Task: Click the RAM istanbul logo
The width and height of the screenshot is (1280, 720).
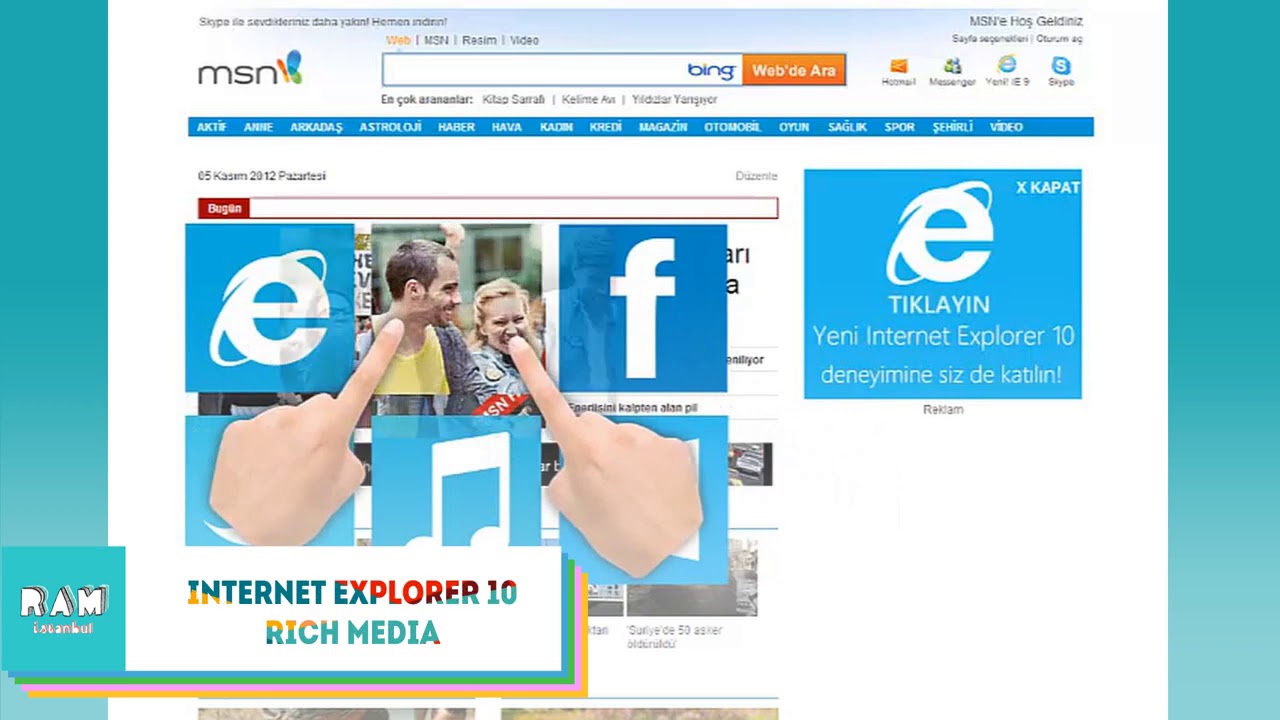Action: (x=63, y=609)
